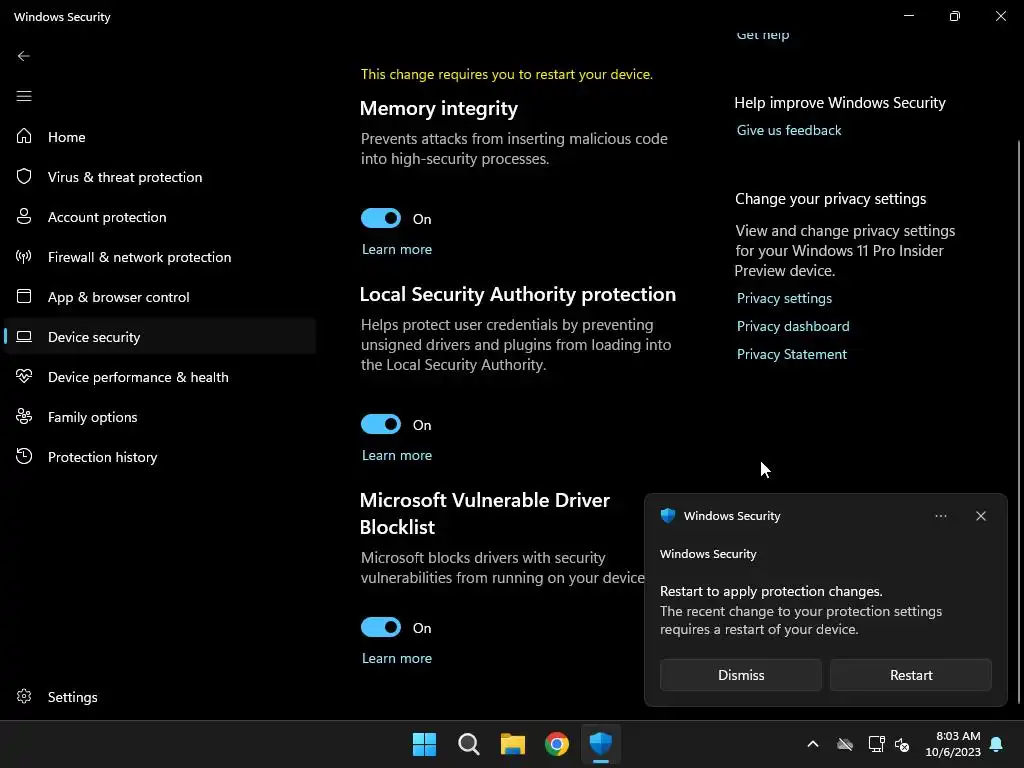
Task: Click the Device performance heart icon
Action: (24, 376)
